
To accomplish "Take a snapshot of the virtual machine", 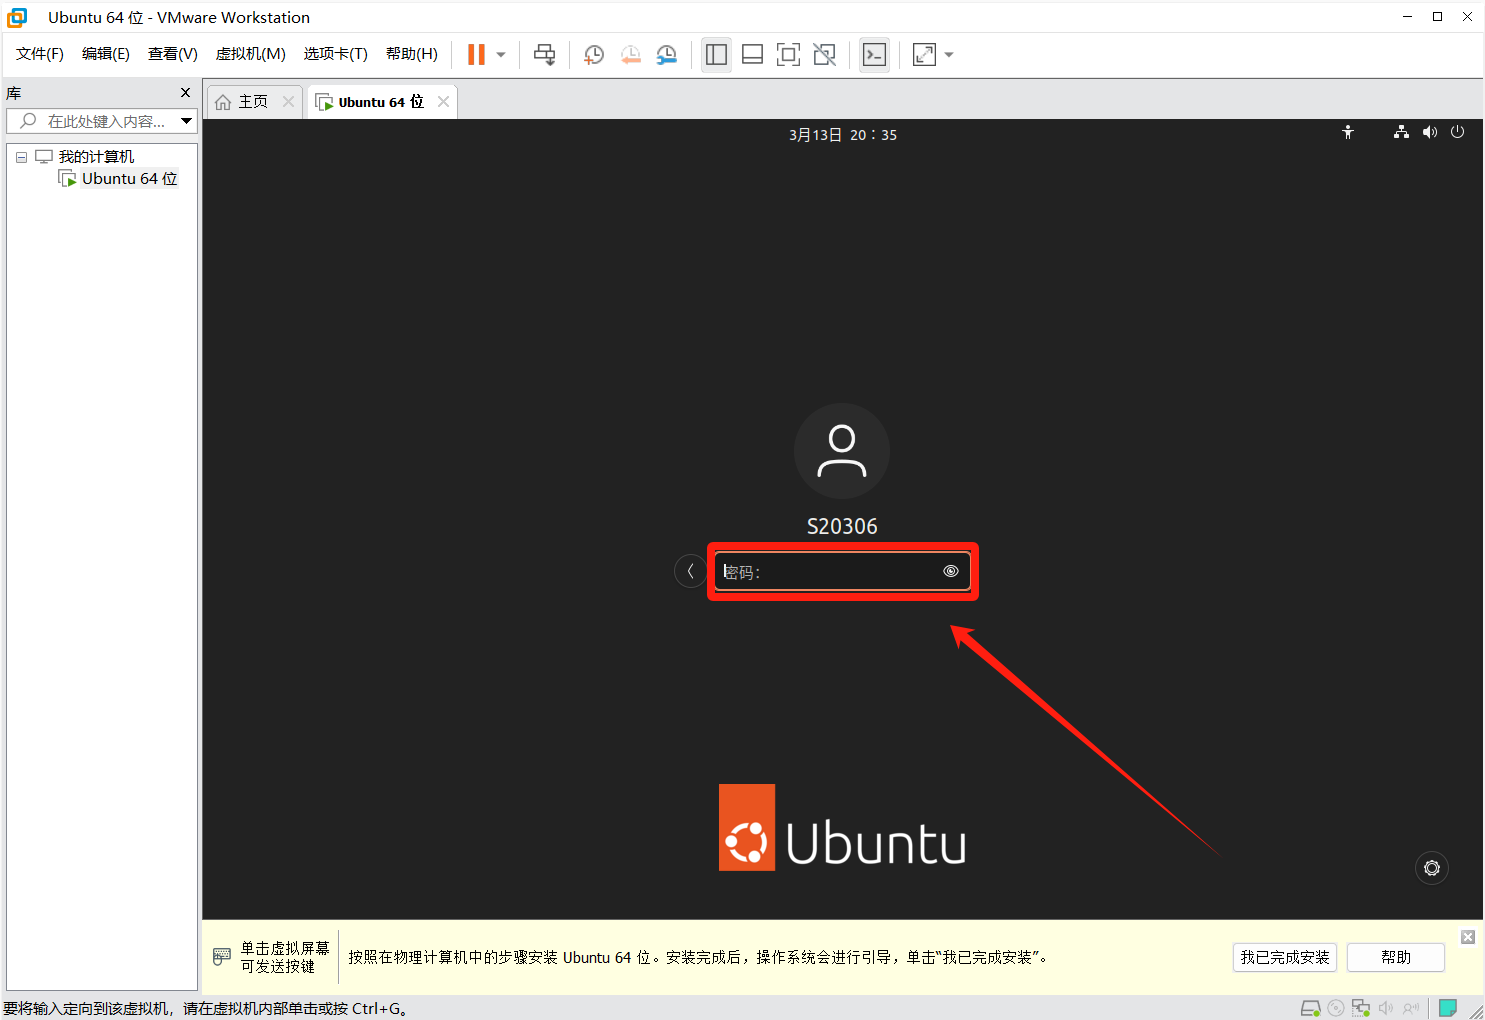I will 594,55.
